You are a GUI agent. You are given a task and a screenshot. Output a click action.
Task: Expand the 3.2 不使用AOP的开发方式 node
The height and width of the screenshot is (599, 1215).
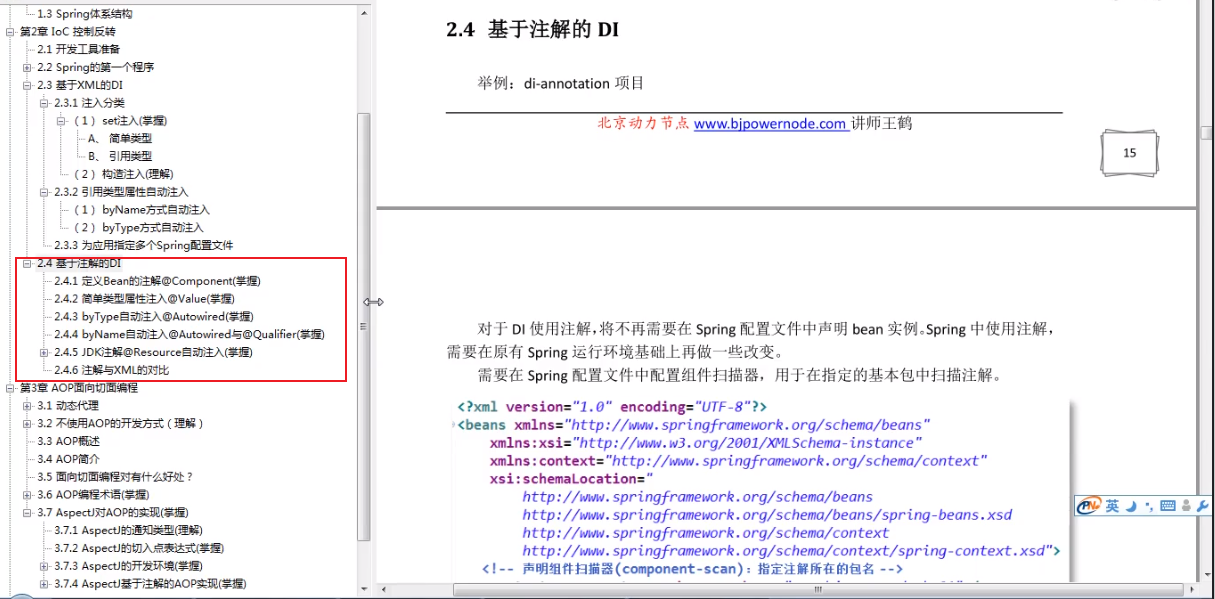point(27,423)
